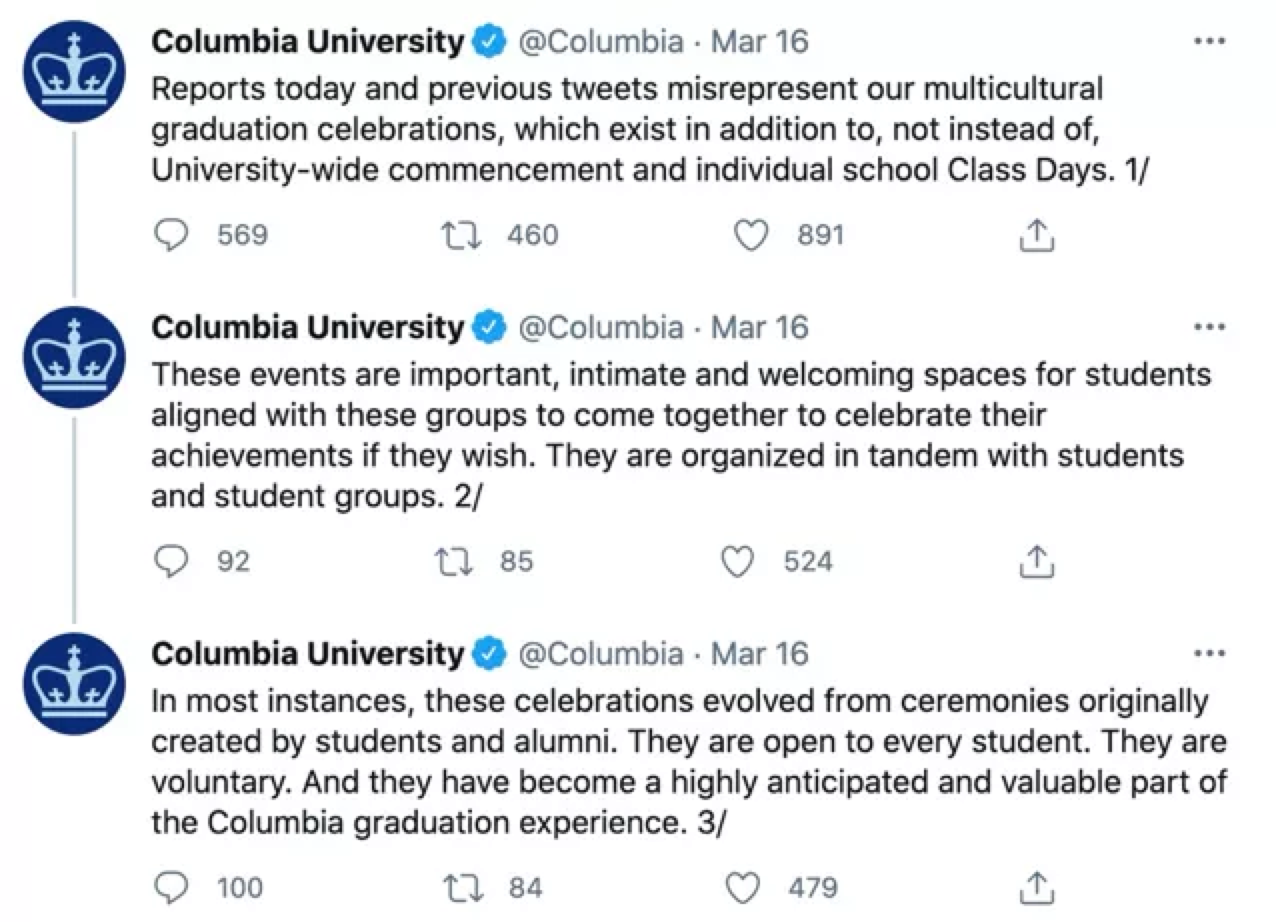Image resolution: width=1276 pixels, height=922 pixels.
Task: Open the more options menu on first tweet
Action: pyautogui.click(x=1210, y=42)
